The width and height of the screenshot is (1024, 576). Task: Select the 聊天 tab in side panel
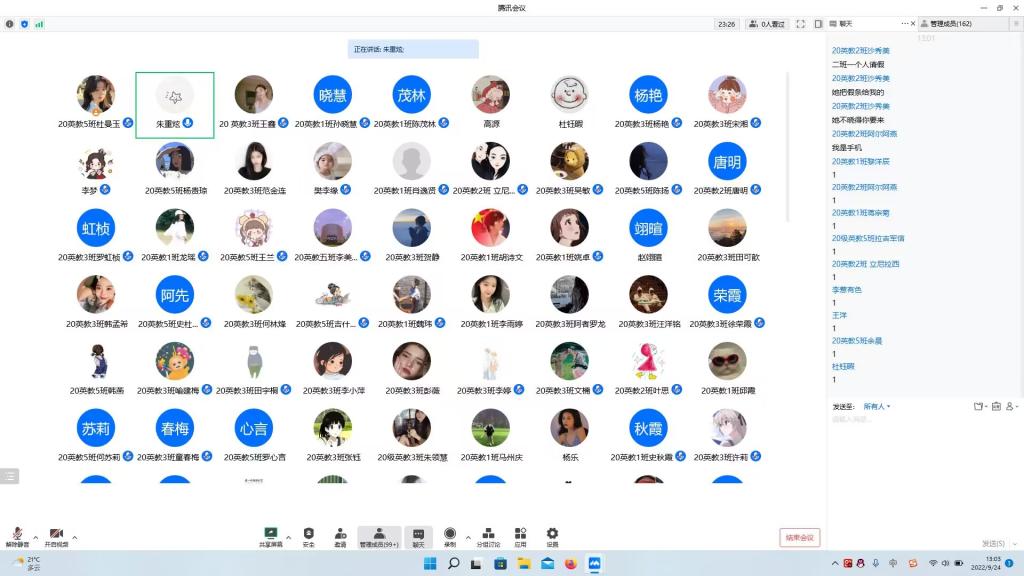[x=846, y=23]
